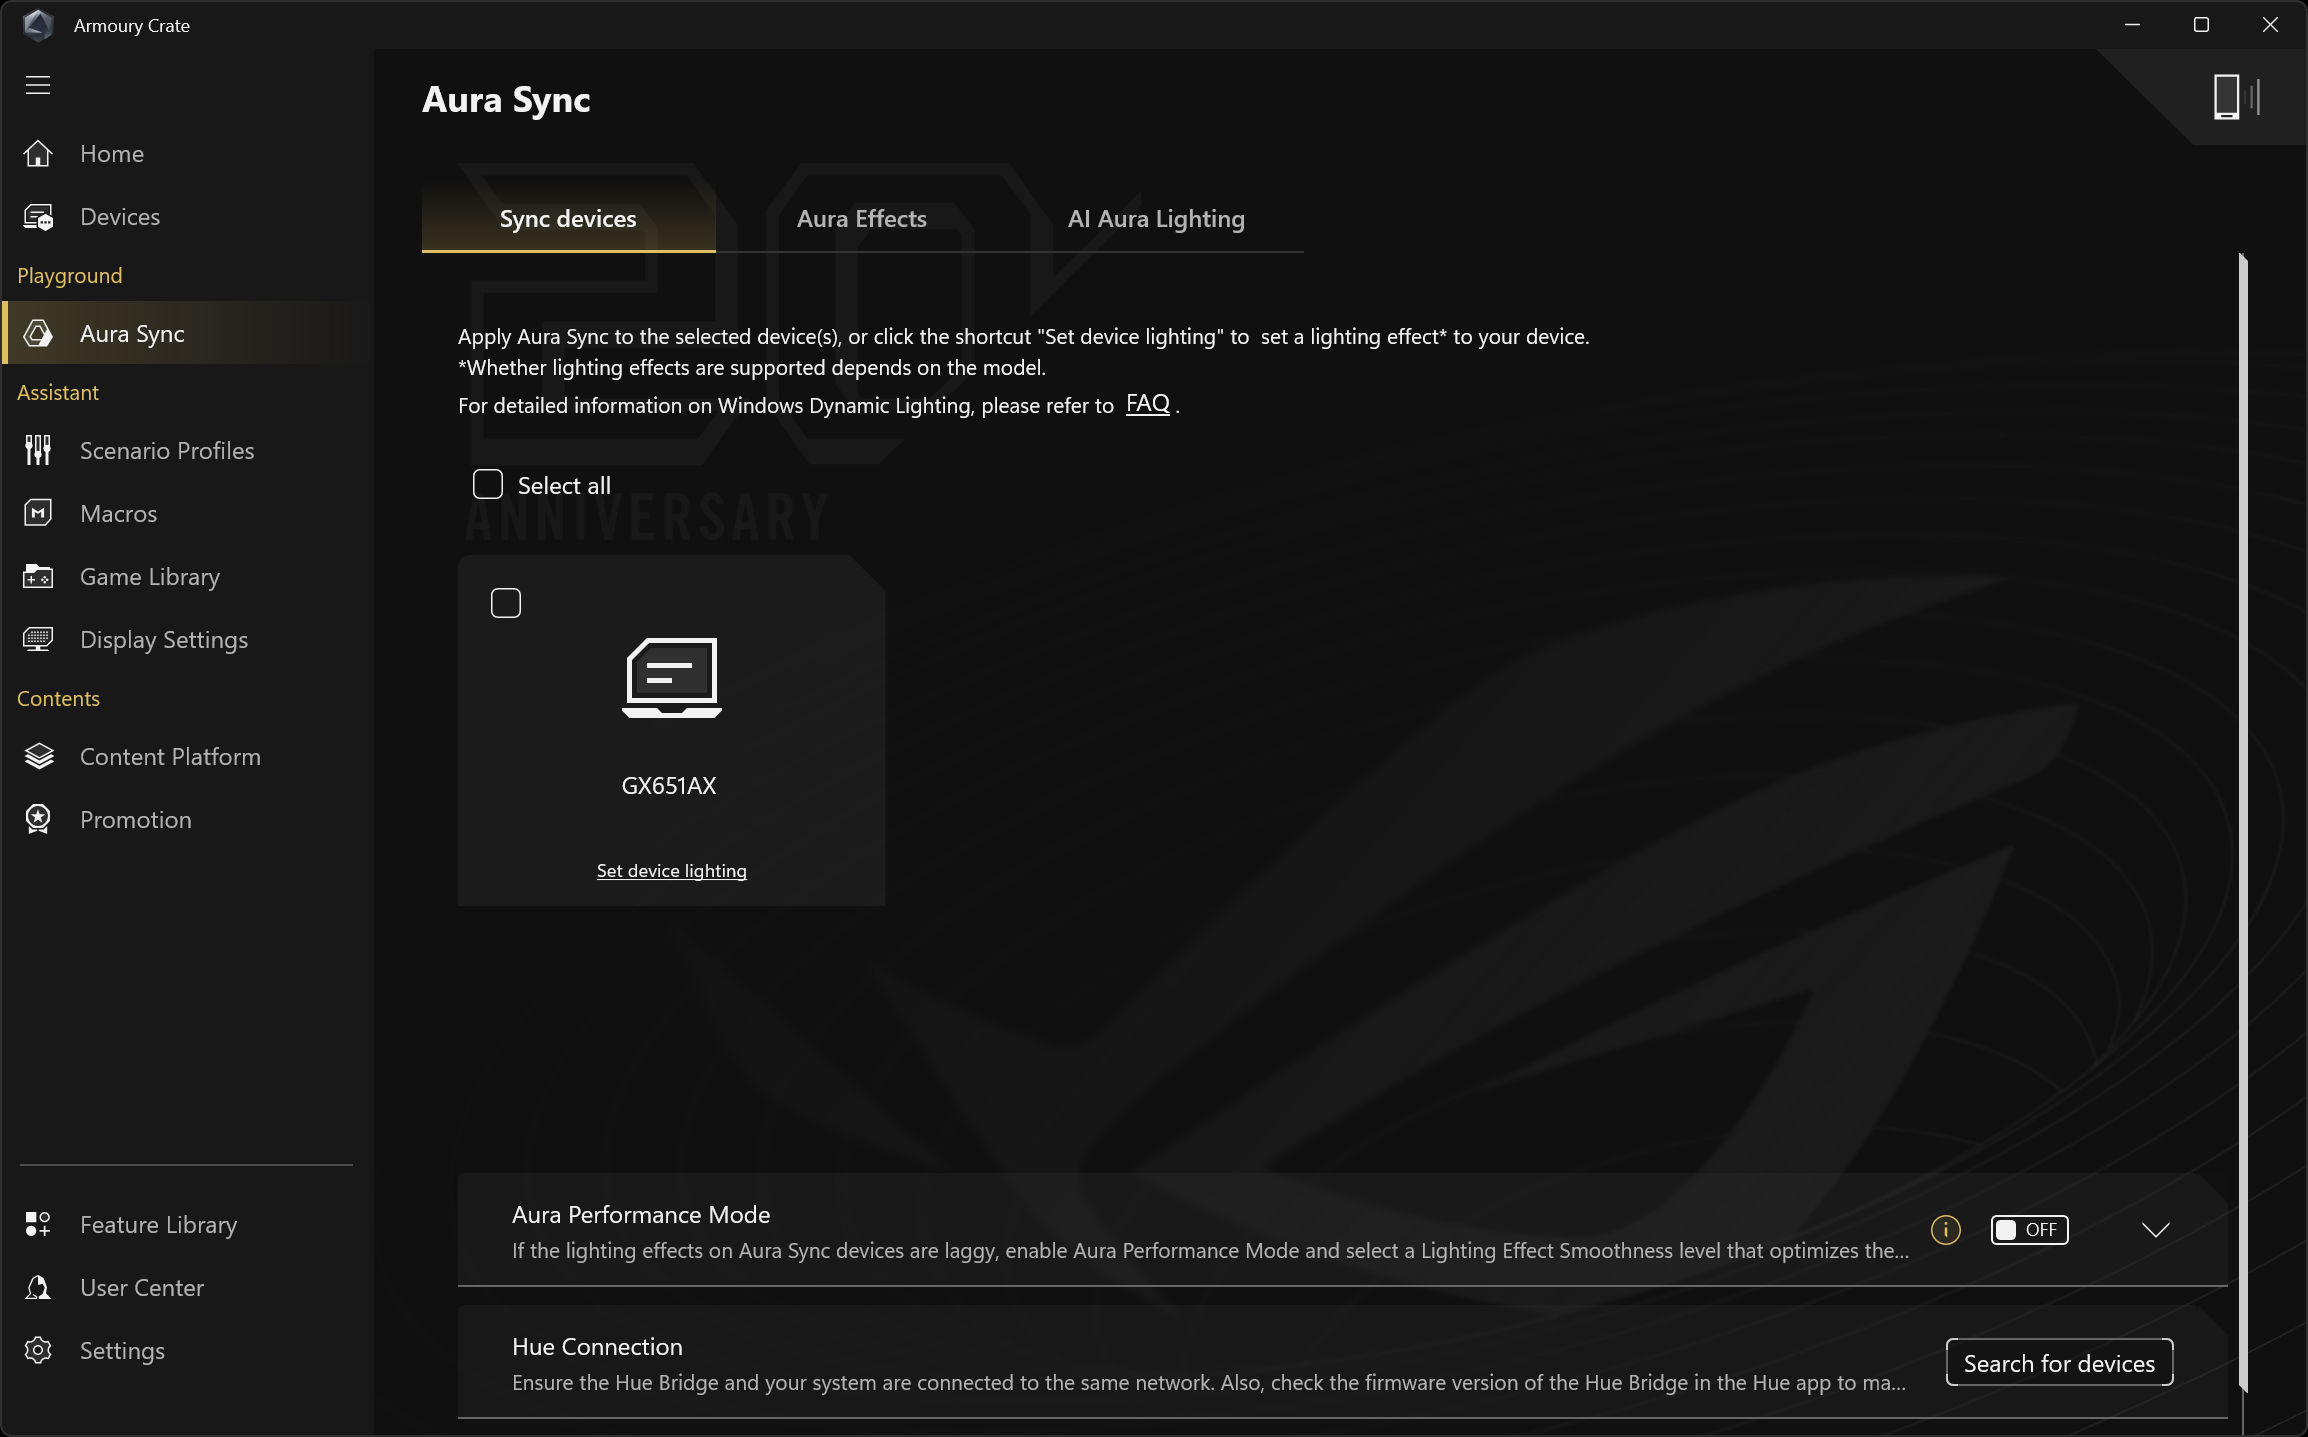Open Feature Library from the sidebar
Viewport: 2308px width, 1437px height.
click(x=186, y=1224)
